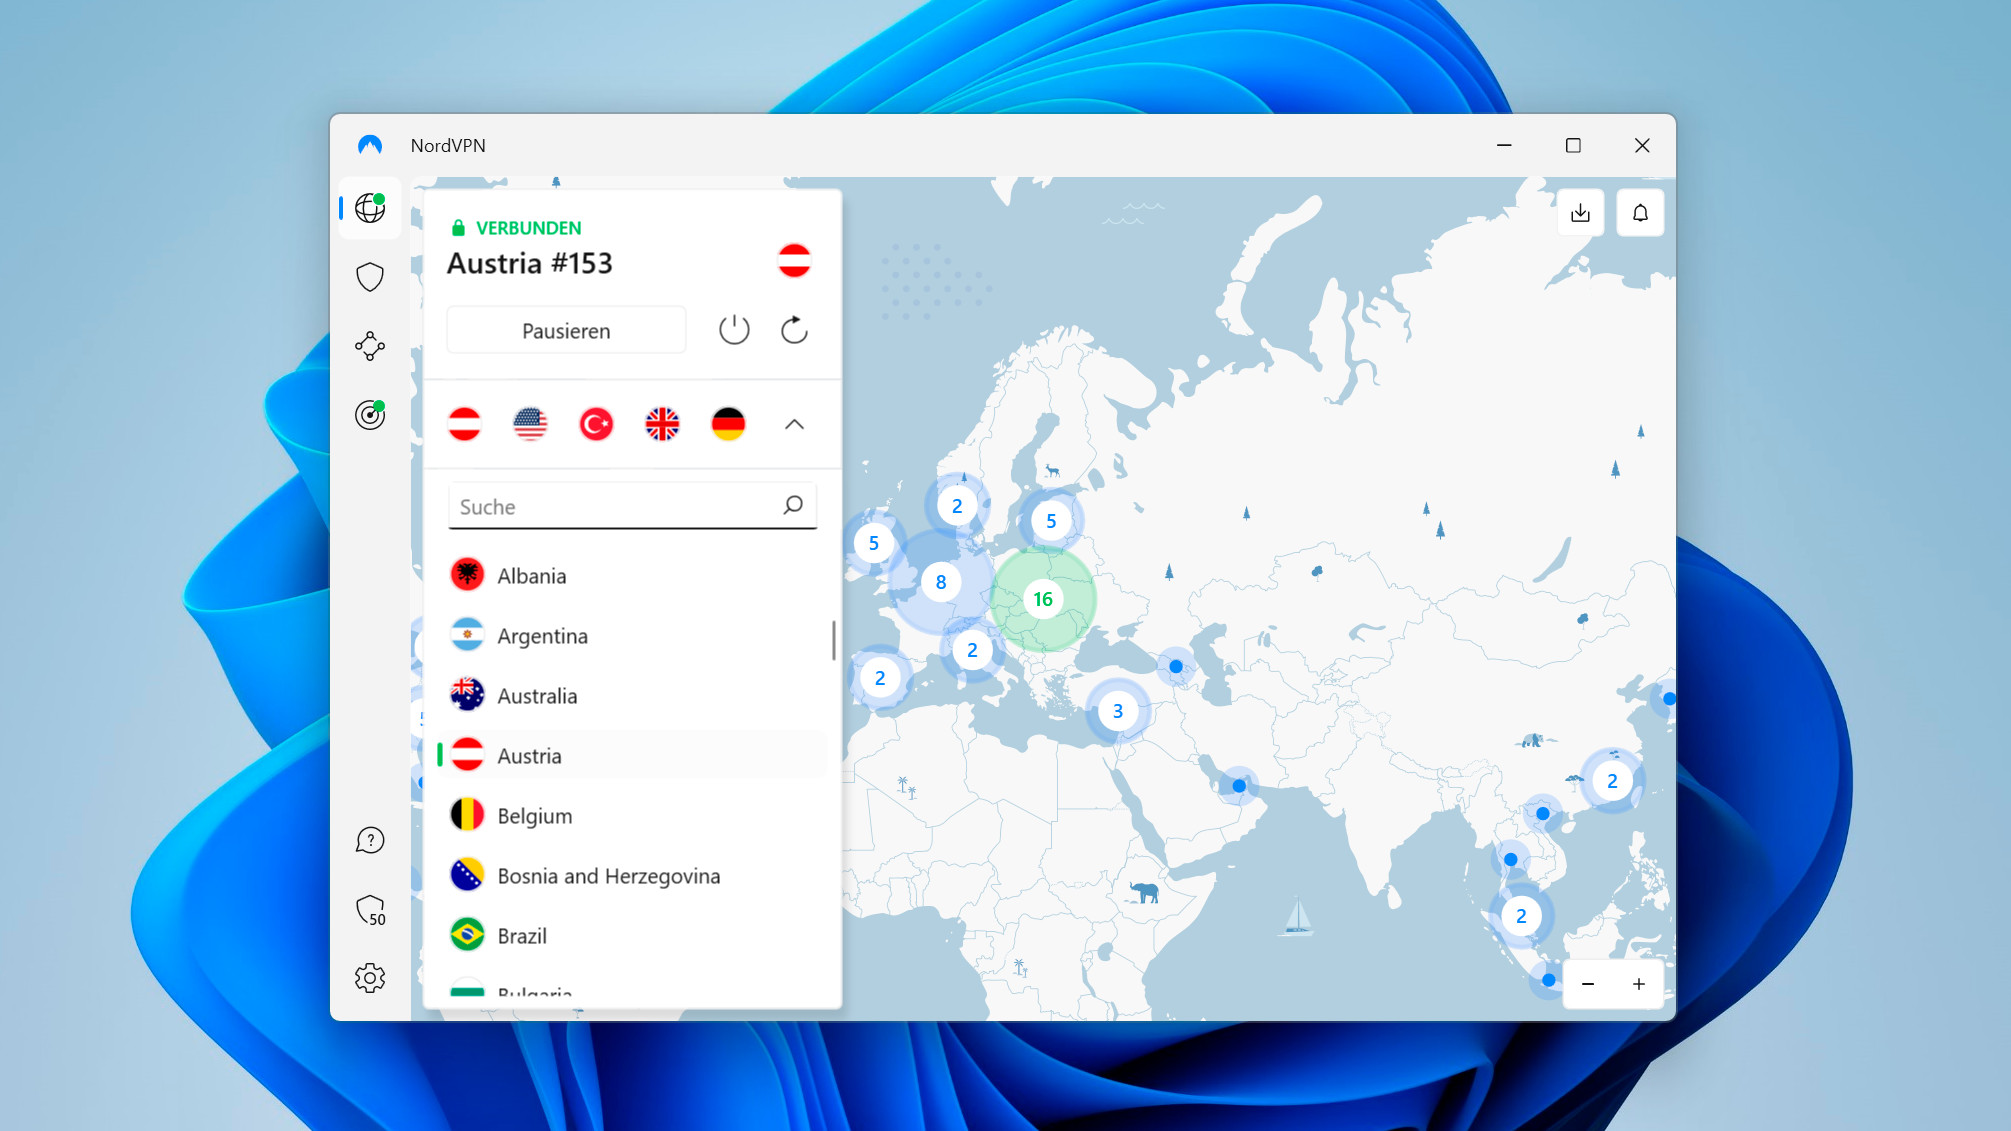Select Brazil from the country list

click(632, 935)
